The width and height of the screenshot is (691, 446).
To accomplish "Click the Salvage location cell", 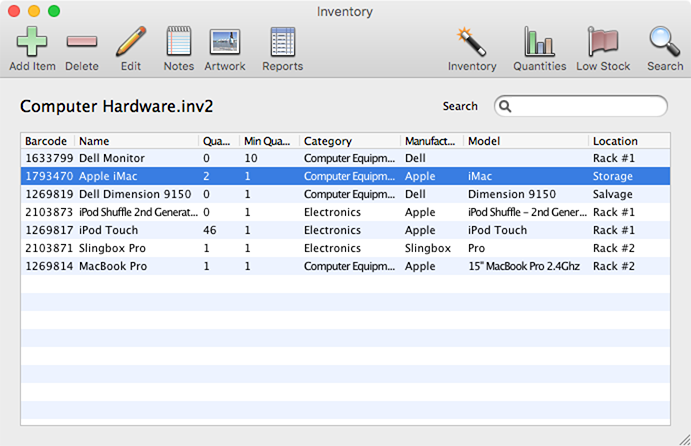I will coord(613,194).
